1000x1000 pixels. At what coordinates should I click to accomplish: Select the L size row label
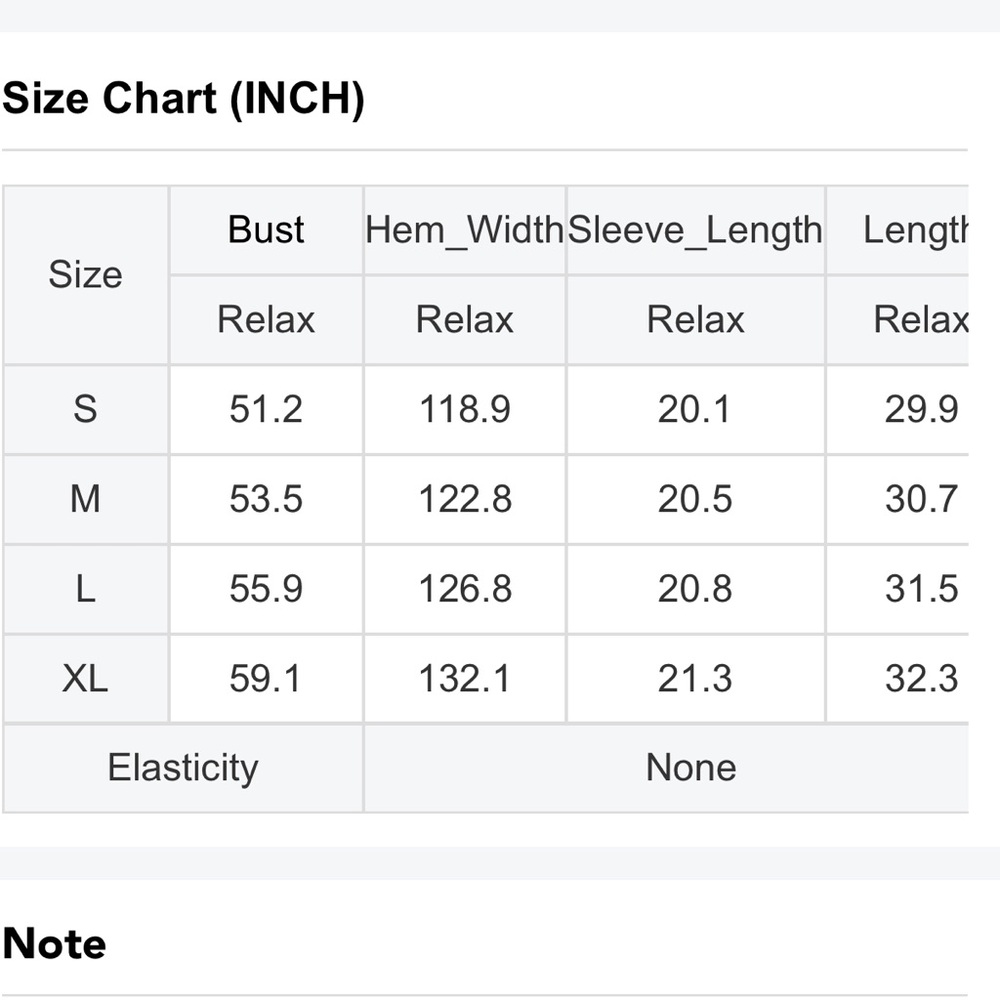pyautogui.click(x=85, y=589)
